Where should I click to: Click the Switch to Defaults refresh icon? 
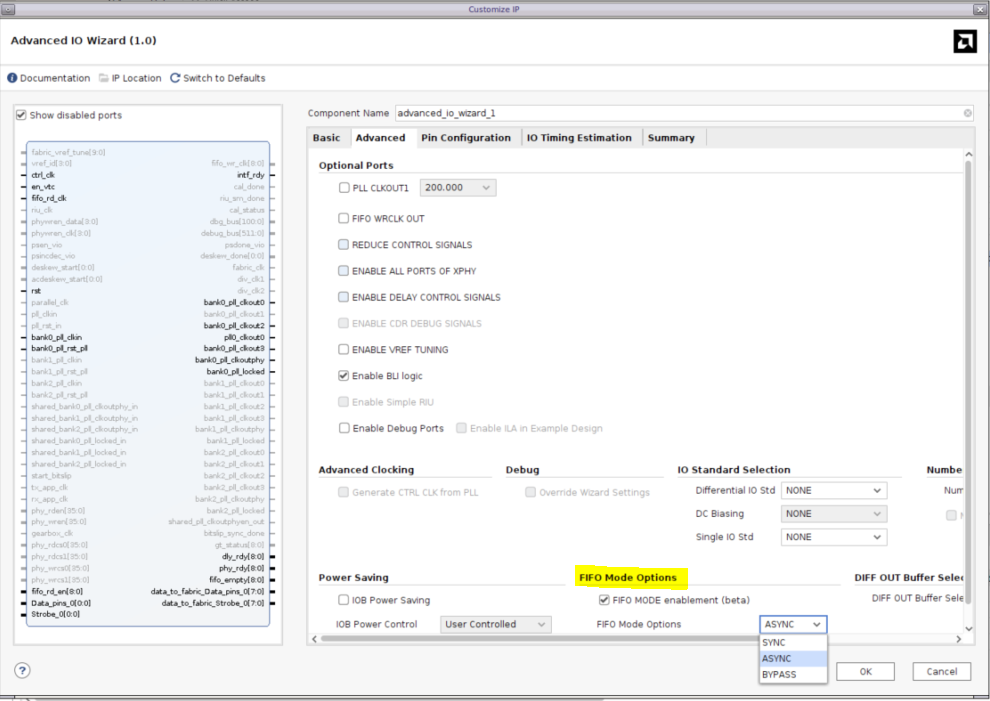(174, 77)
